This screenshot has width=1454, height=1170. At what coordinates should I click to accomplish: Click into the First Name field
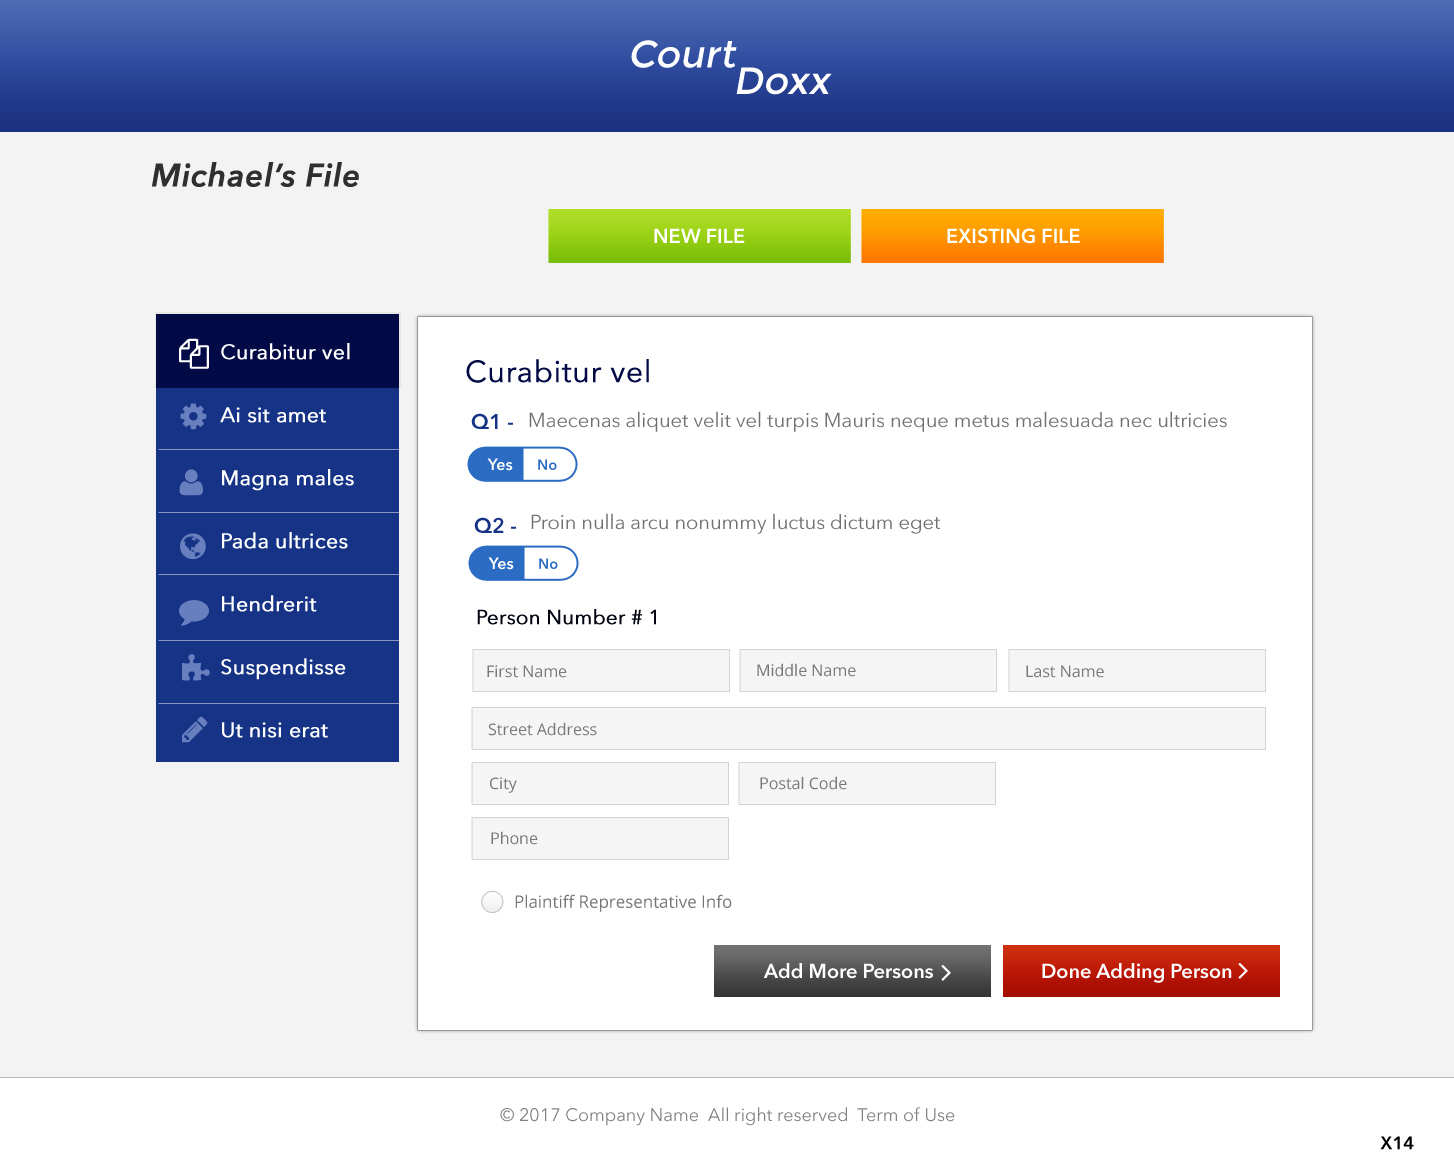[x=601, y=671]
